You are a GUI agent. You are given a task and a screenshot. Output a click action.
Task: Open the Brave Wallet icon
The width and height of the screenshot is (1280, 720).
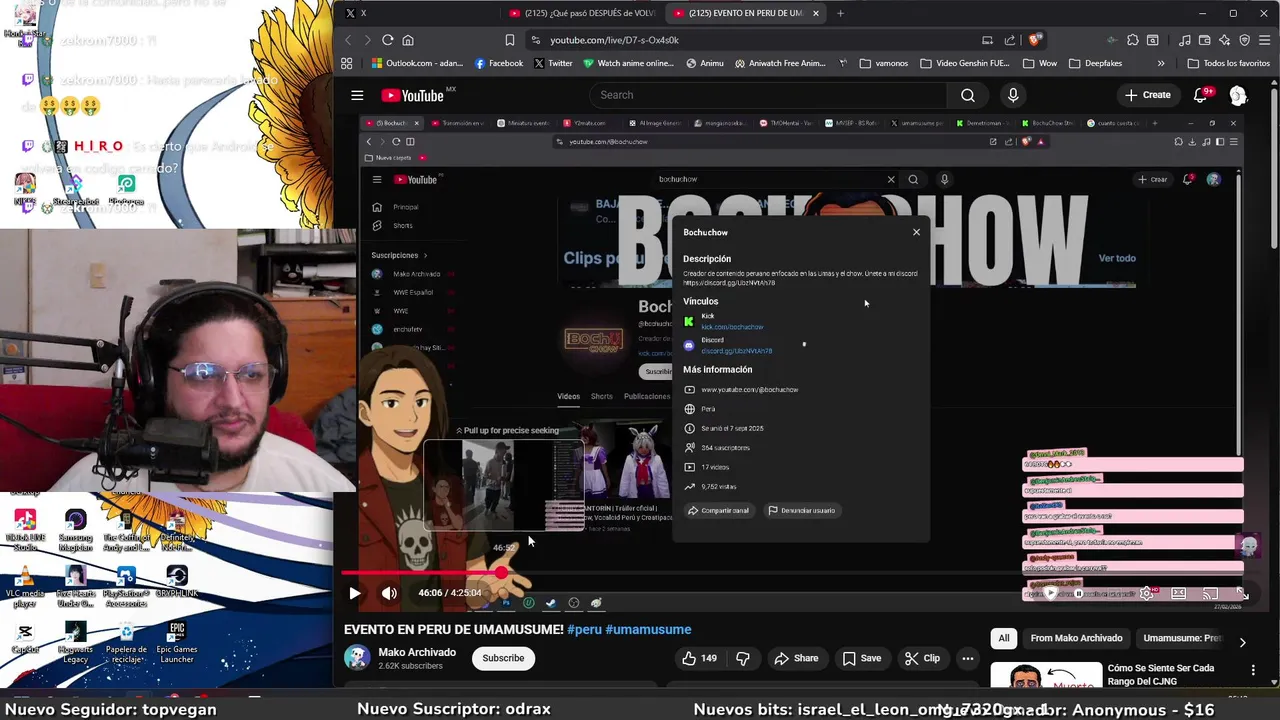[x=1205, y=40]
